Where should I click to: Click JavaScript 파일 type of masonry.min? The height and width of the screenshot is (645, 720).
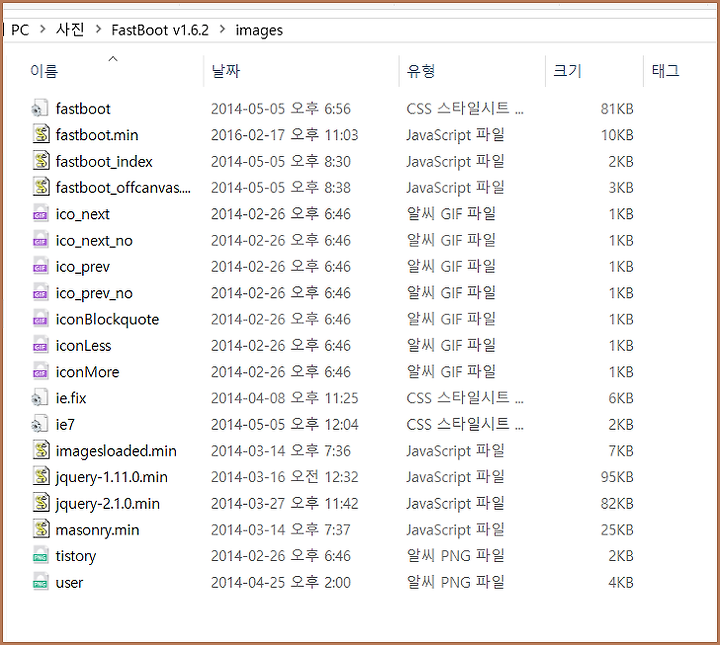click(x=455, y=530)
